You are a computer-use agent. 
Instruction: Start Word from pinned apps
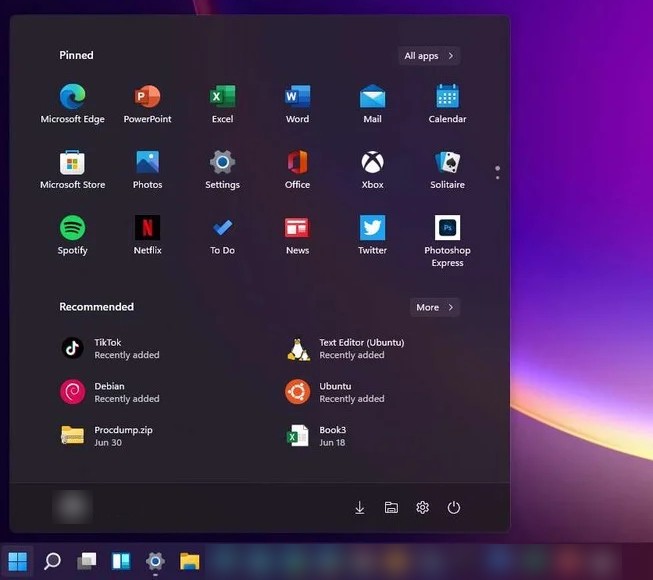(297, 104)
